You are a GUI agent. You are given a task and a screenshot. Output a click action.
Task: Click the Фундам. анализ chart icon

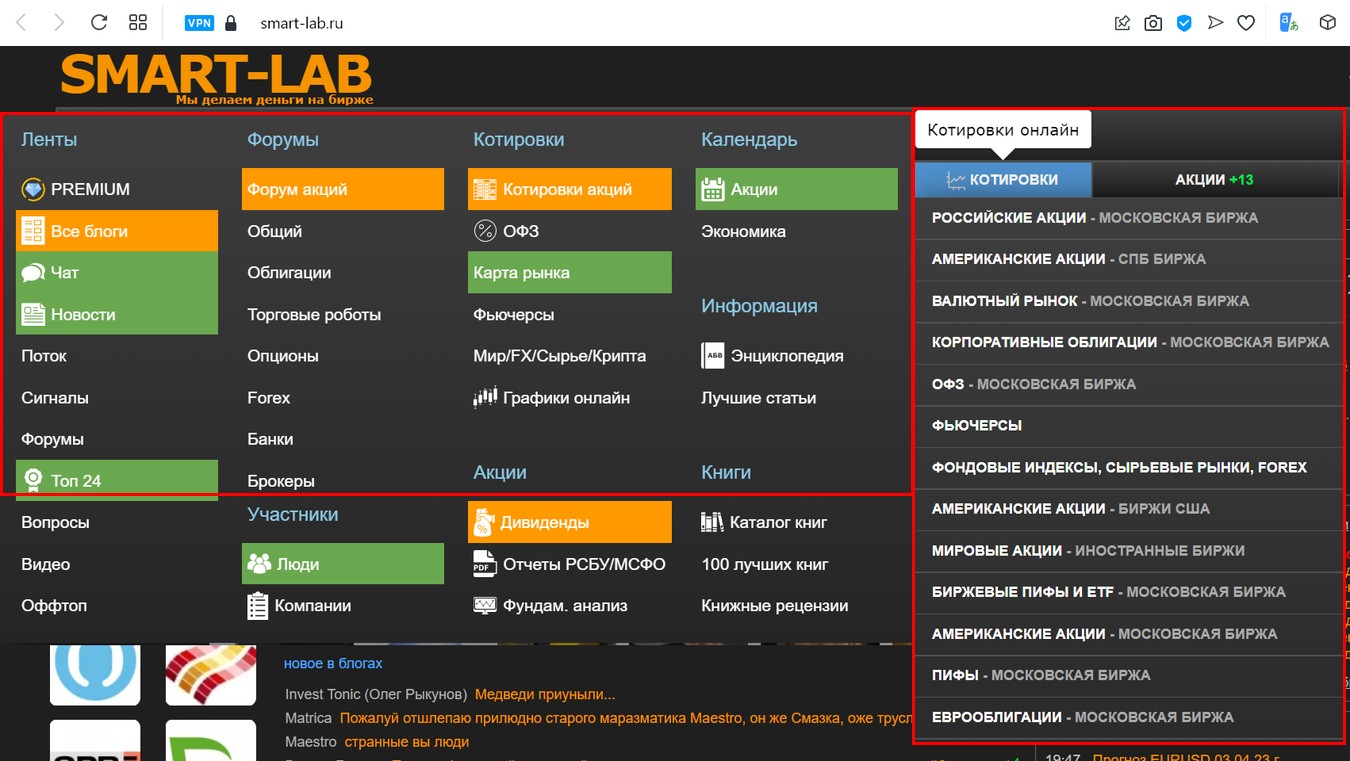485,605
